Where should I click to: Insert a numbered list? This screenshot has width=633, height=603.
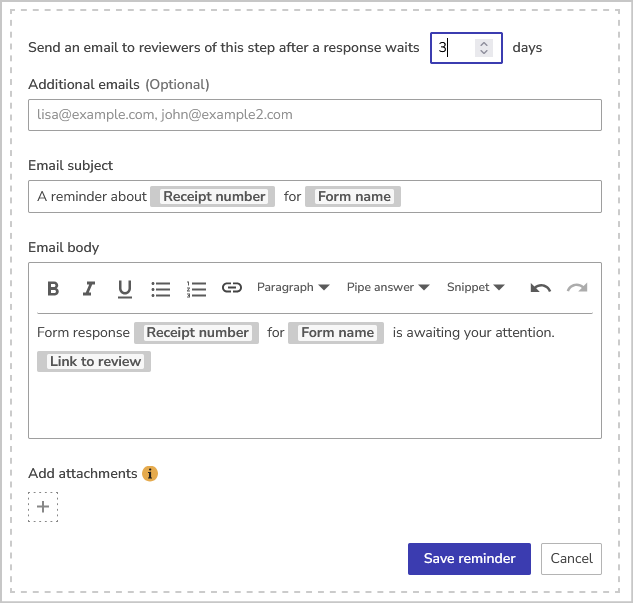[196, 288]
